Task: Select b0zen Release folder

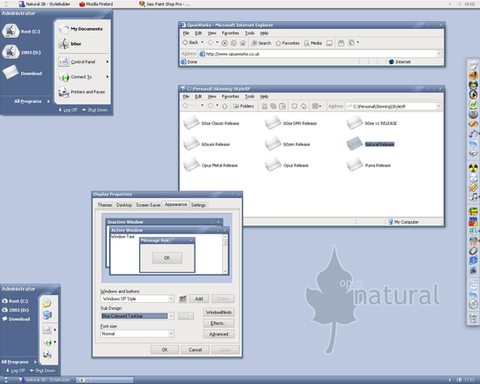Action: click(288, 144)
